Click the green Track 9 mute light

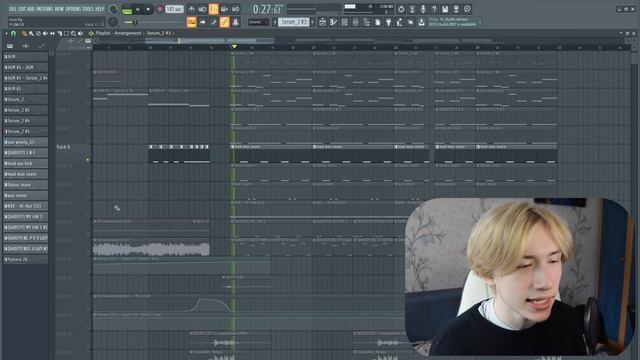(x=87, y=160)
